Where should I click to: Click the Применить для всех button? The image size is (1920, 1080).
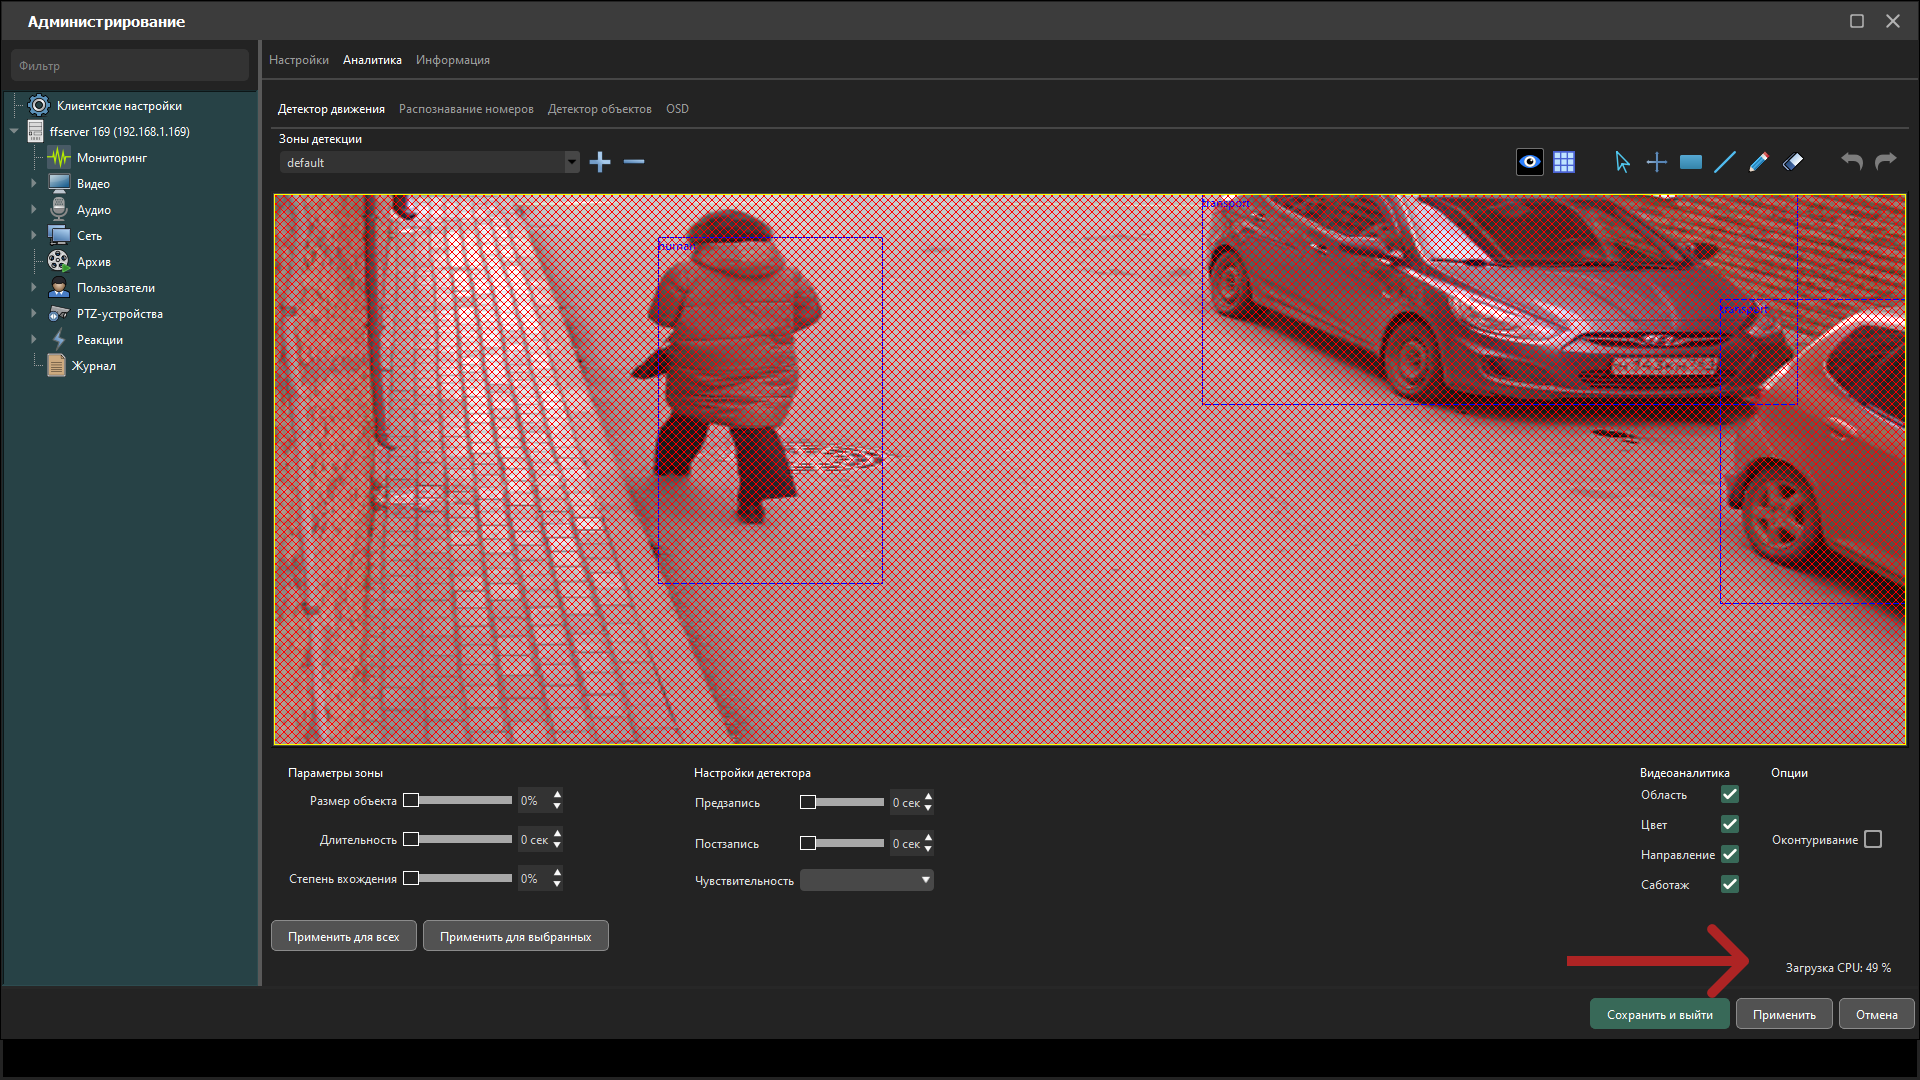343,937
